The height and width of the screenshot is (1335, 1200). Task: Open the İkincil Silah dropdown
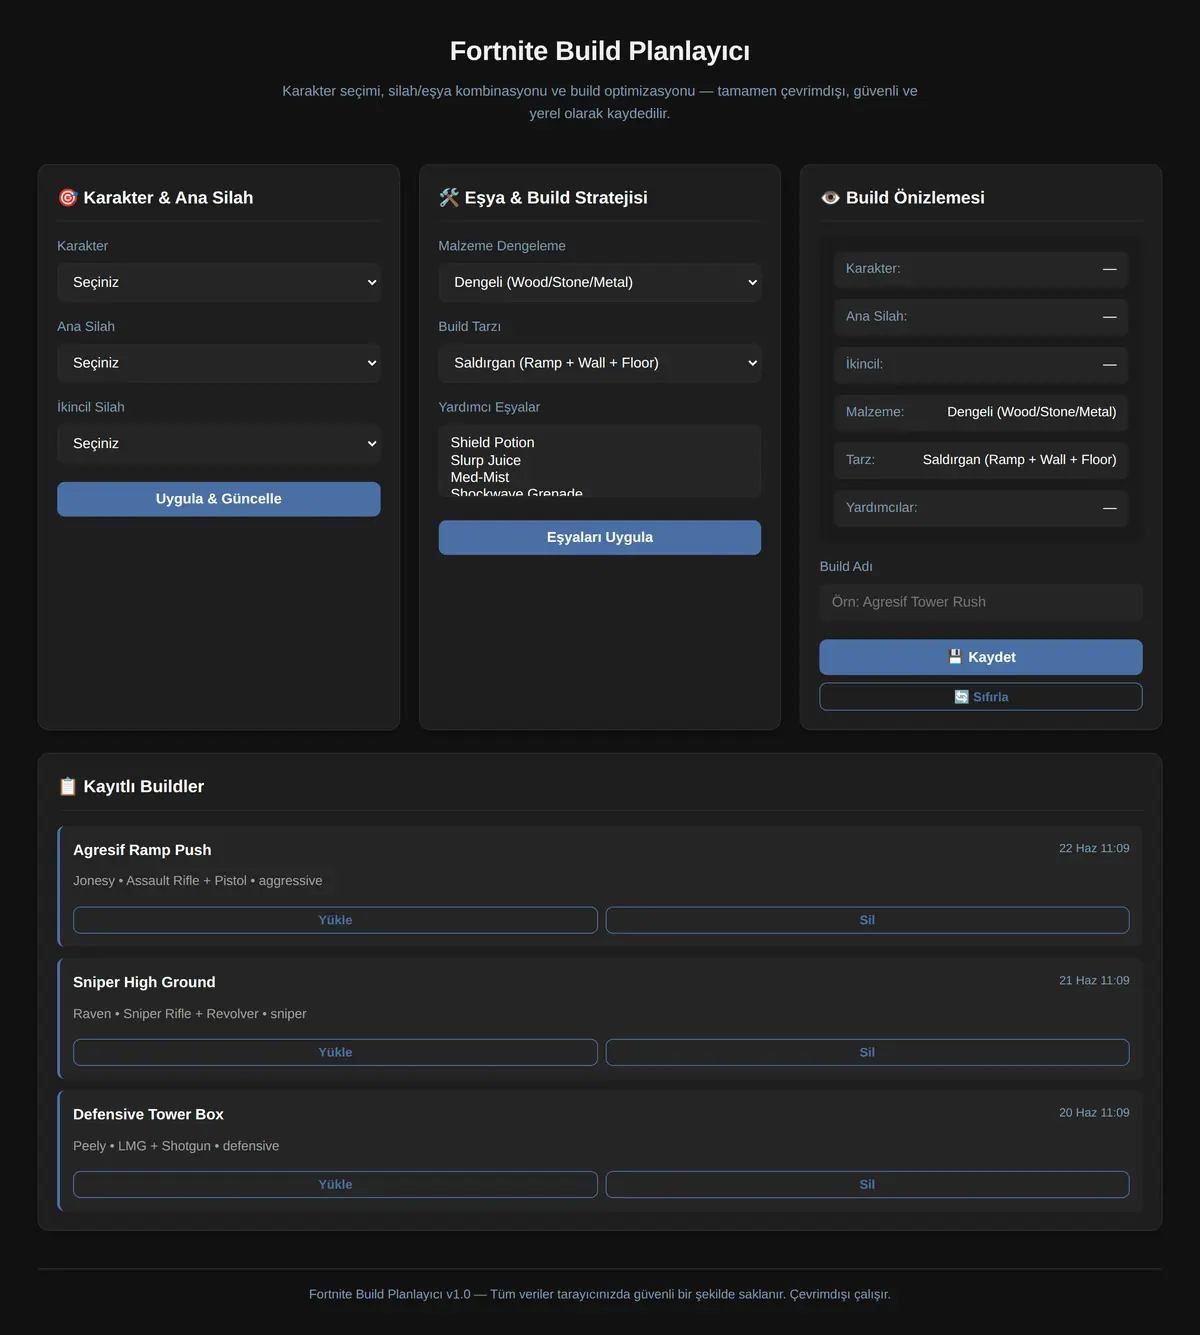(219, 444)
